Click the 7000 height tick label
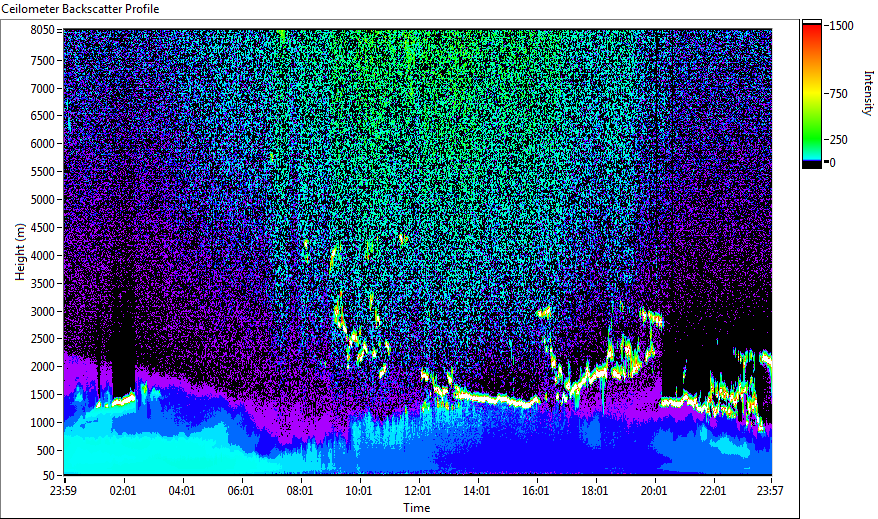This screenshot has height=519, width=878. point(43,88)
